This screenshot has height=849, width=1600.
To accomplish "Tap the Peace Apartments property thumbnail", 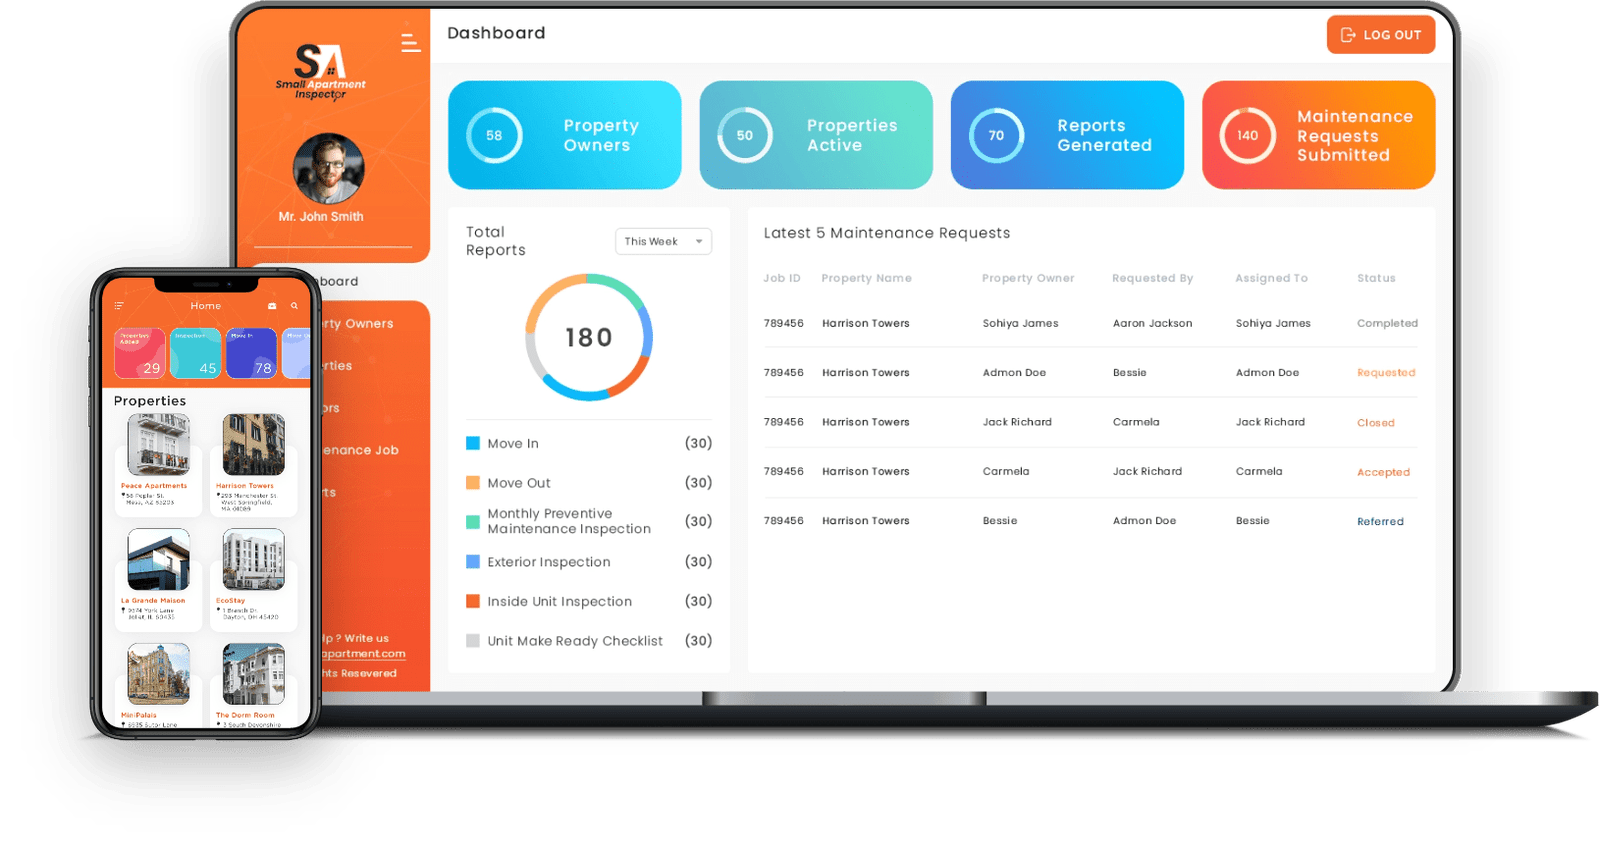I will pyautogui.click(x=158, y=445).
